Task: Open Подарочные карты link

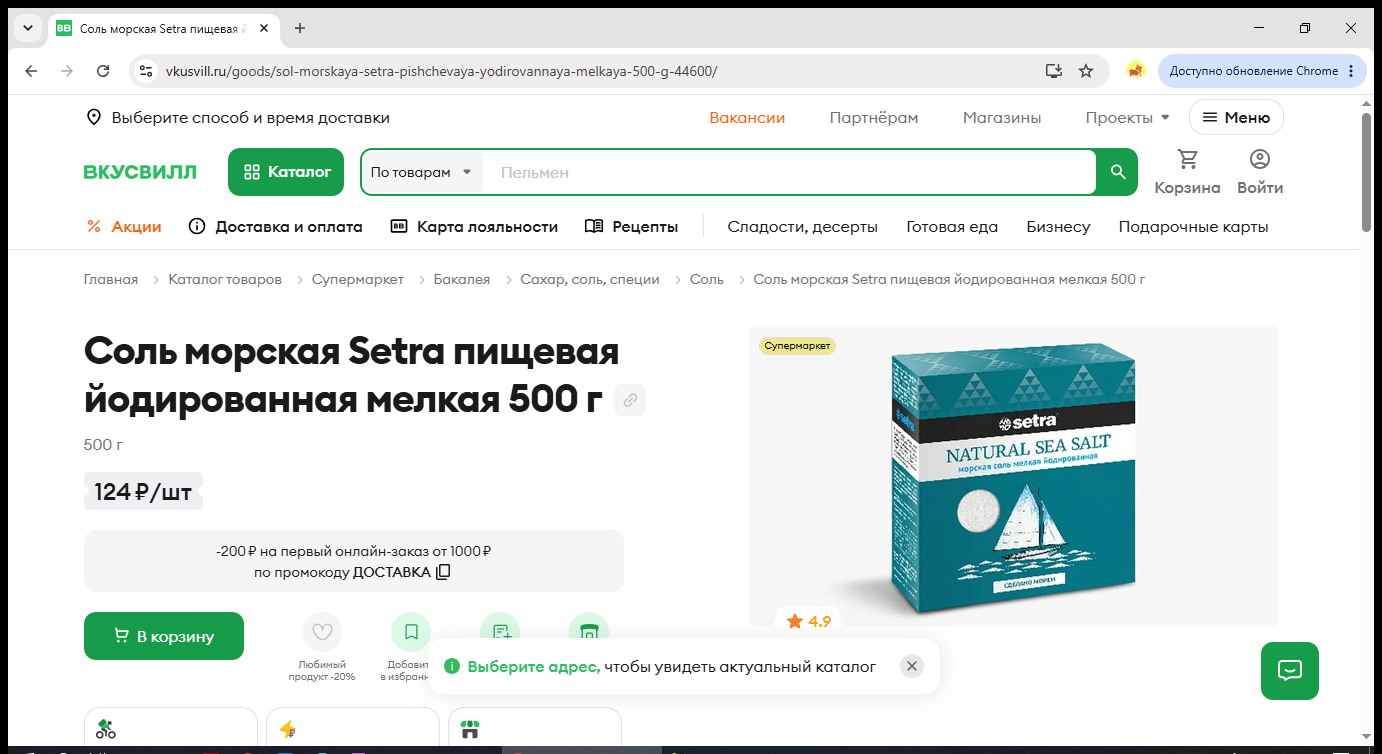Action: [1193, 227]
